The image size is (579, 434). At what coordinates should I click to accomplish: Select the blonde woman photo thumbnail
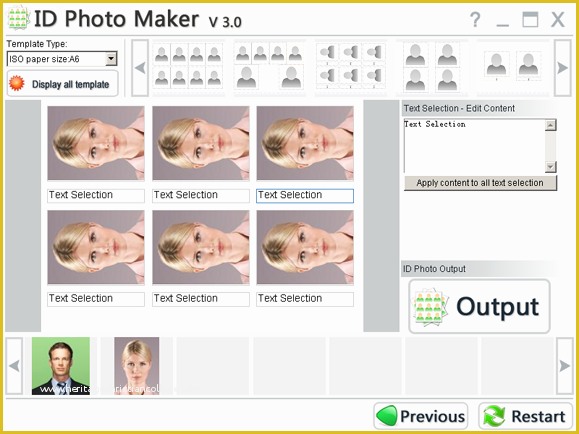point(137,366)
